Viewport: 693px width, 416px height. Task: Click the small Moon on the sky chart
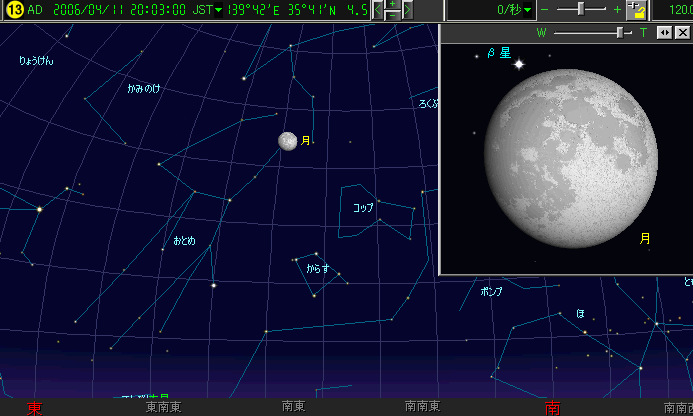point(288,142)
